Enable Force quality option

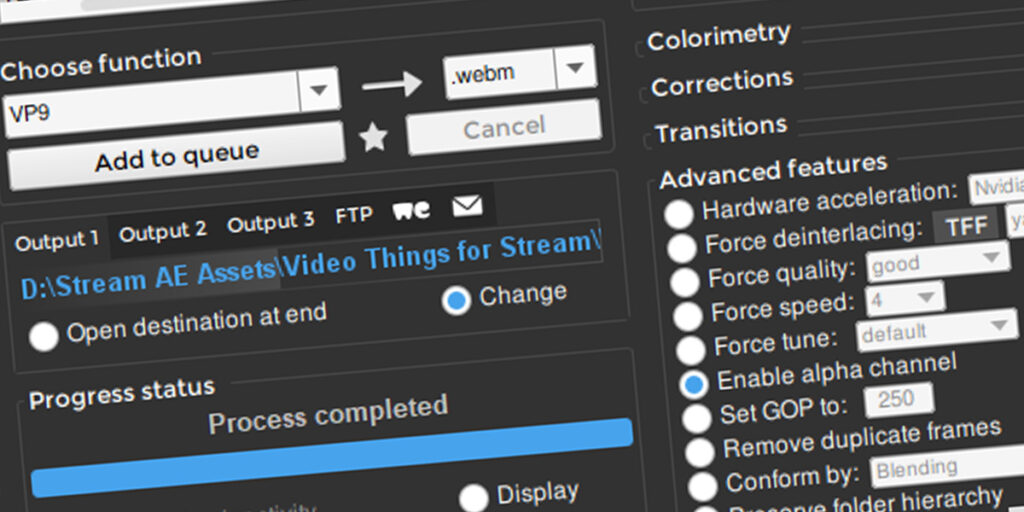pos(685,282)
